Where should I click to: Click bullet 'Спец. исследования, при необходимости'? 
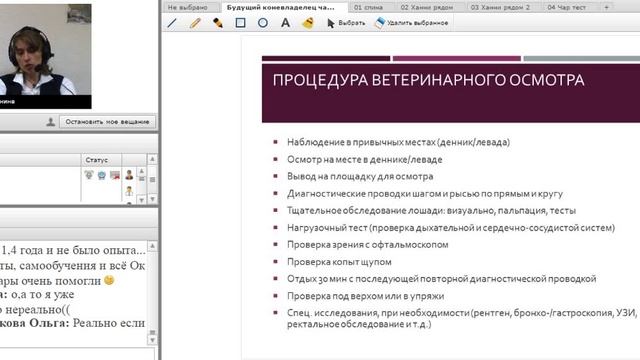pyautogui.click(x=462, y=318)
